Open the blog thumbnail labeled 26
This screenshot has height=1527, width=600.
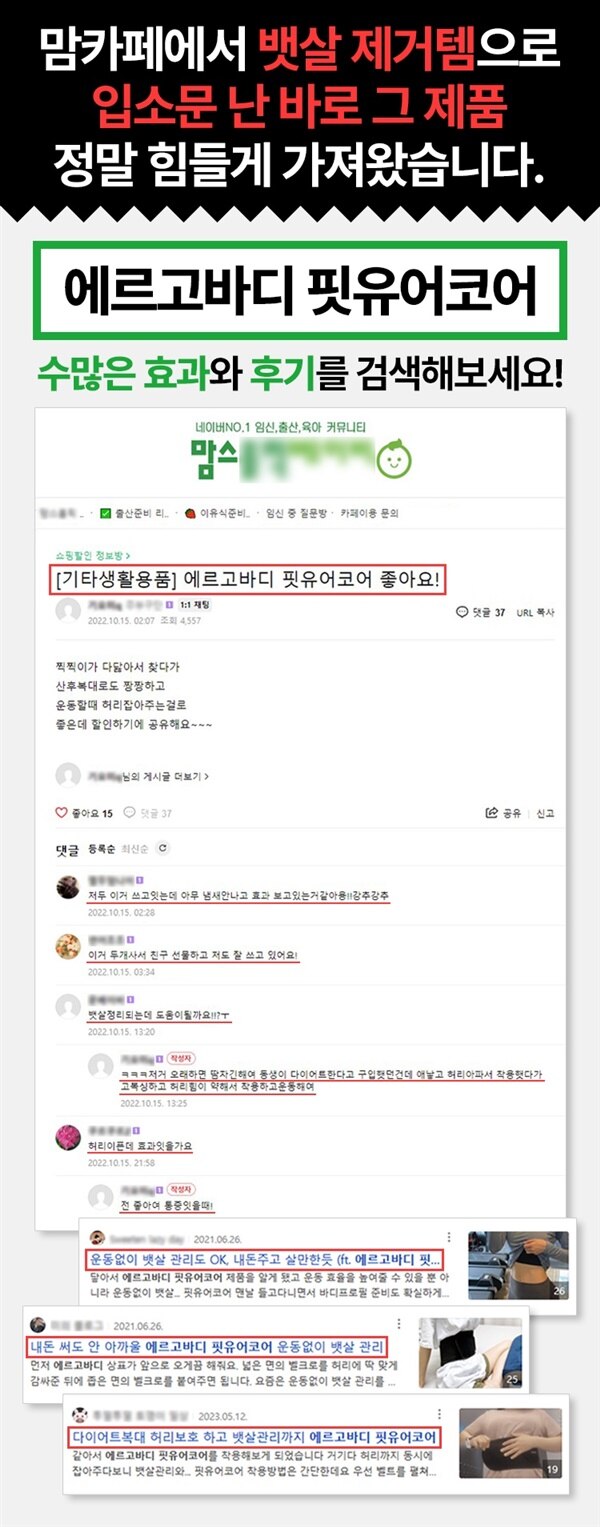[519, 1265]
